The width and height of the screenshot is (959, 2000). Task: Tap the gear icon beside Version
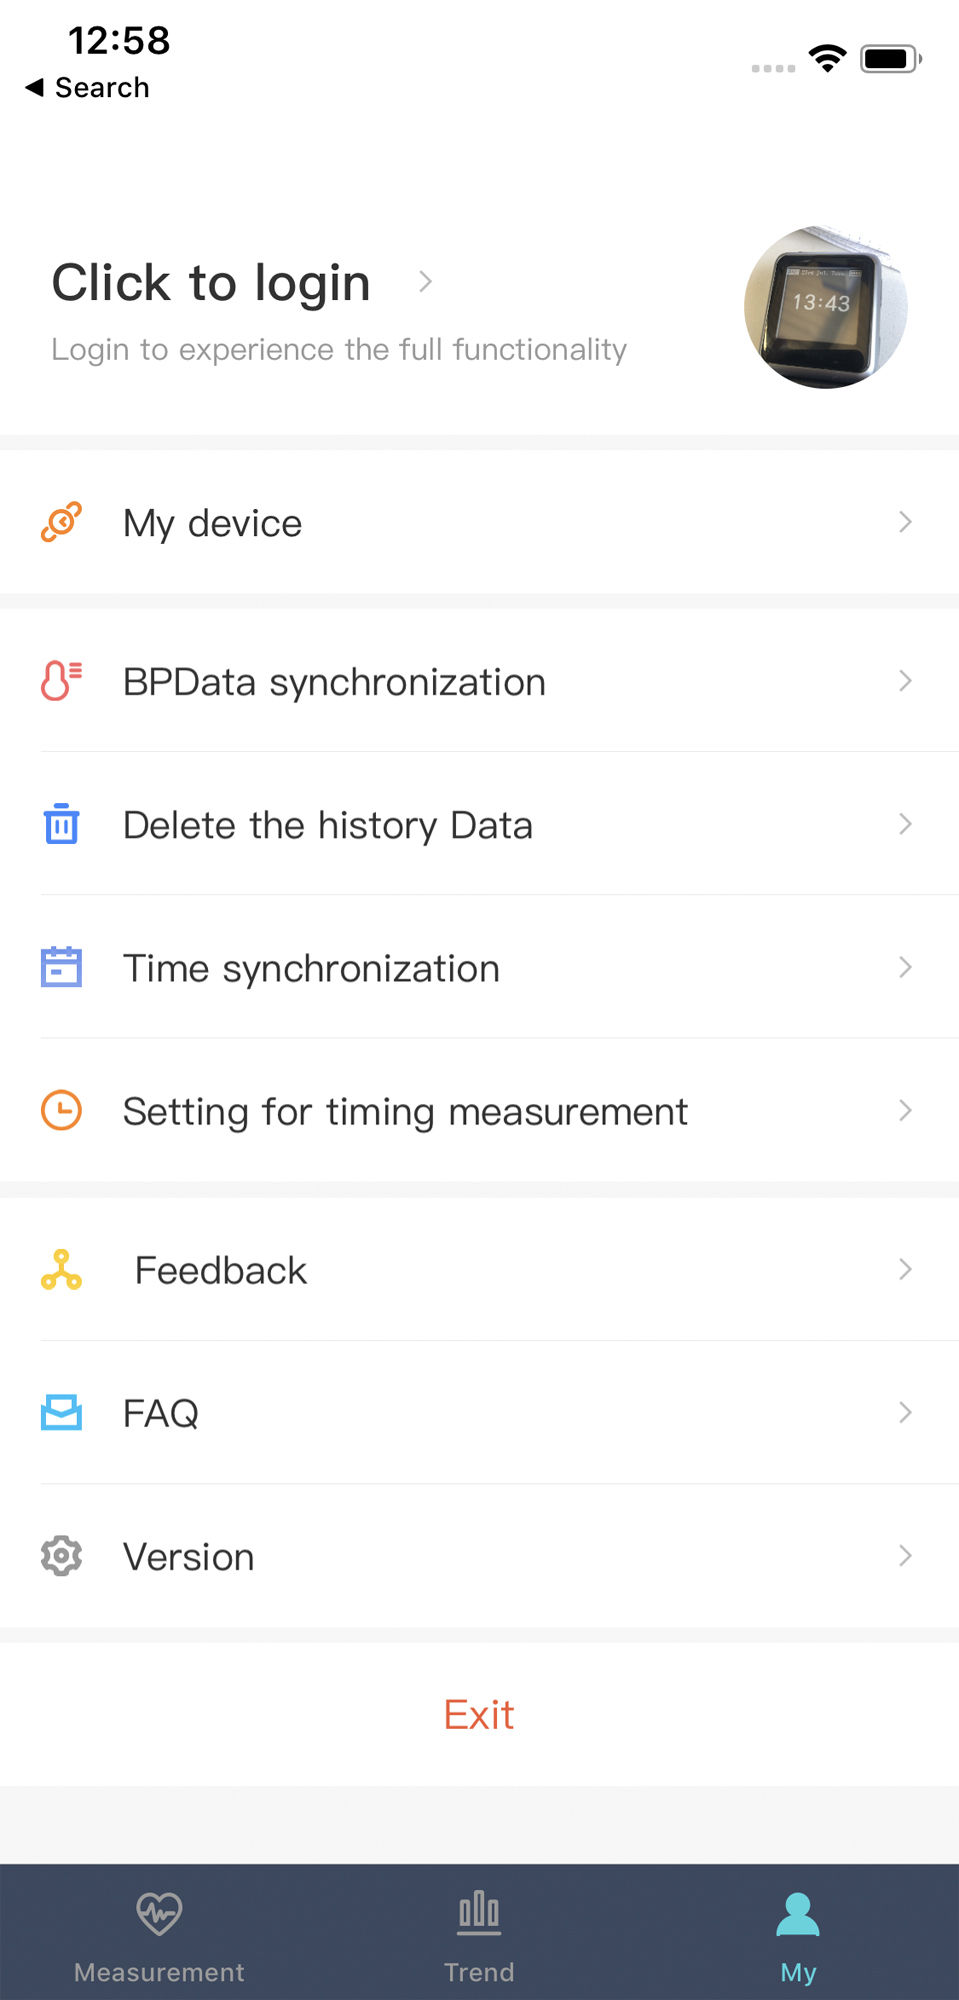61,1556
